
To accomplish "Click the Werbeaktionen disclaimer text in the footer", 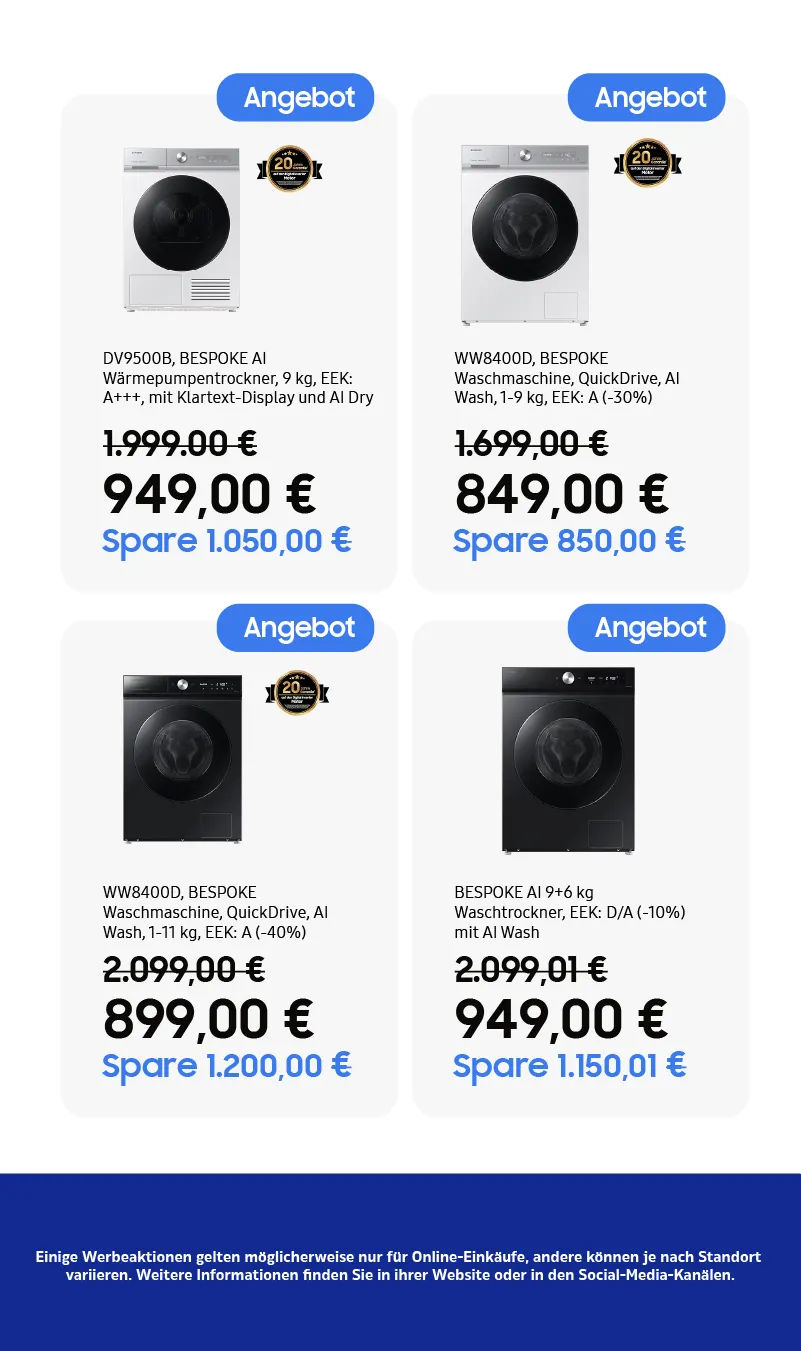I will coord(400,1266).
